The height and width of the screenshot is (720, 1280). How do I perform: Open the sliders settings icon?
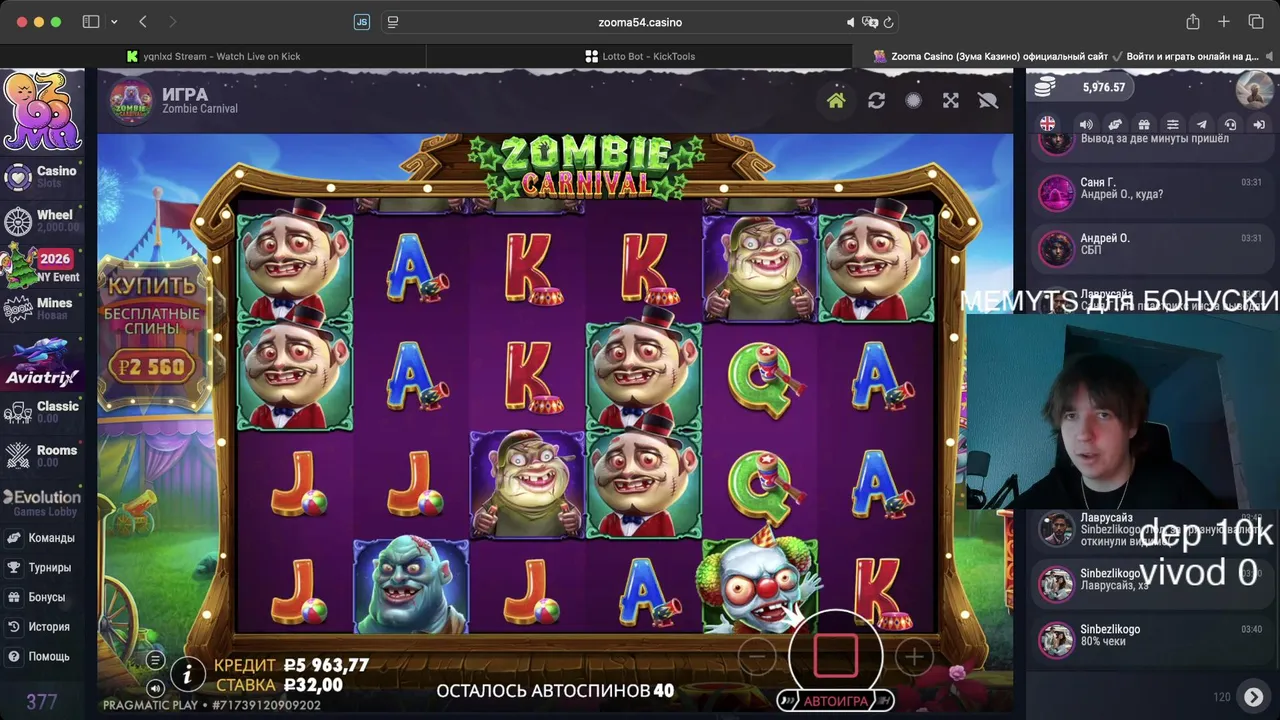point(1173,125)
